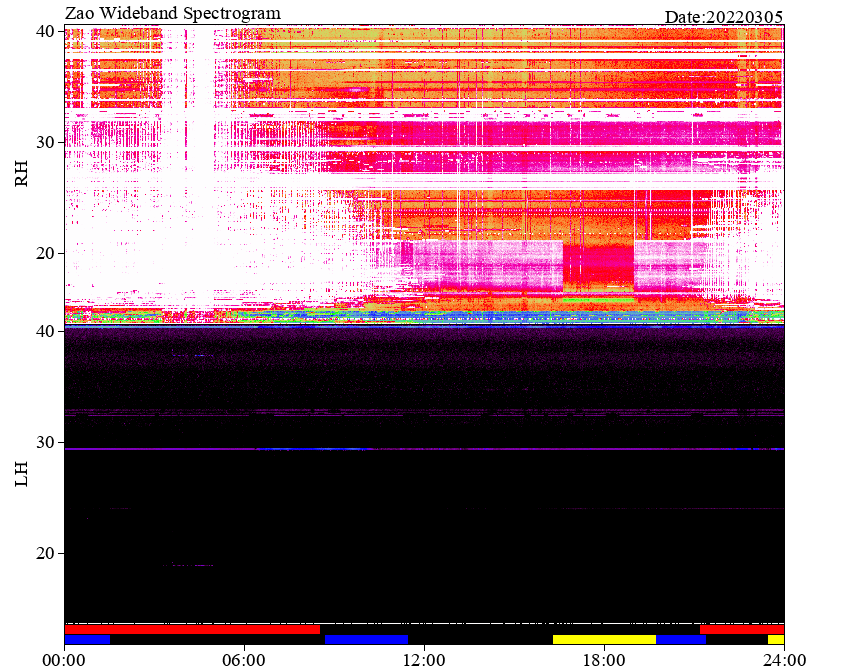Click the LH axis label
Image resolution: width=848 pixels, height=668 pixels.
tap(21, 473)
